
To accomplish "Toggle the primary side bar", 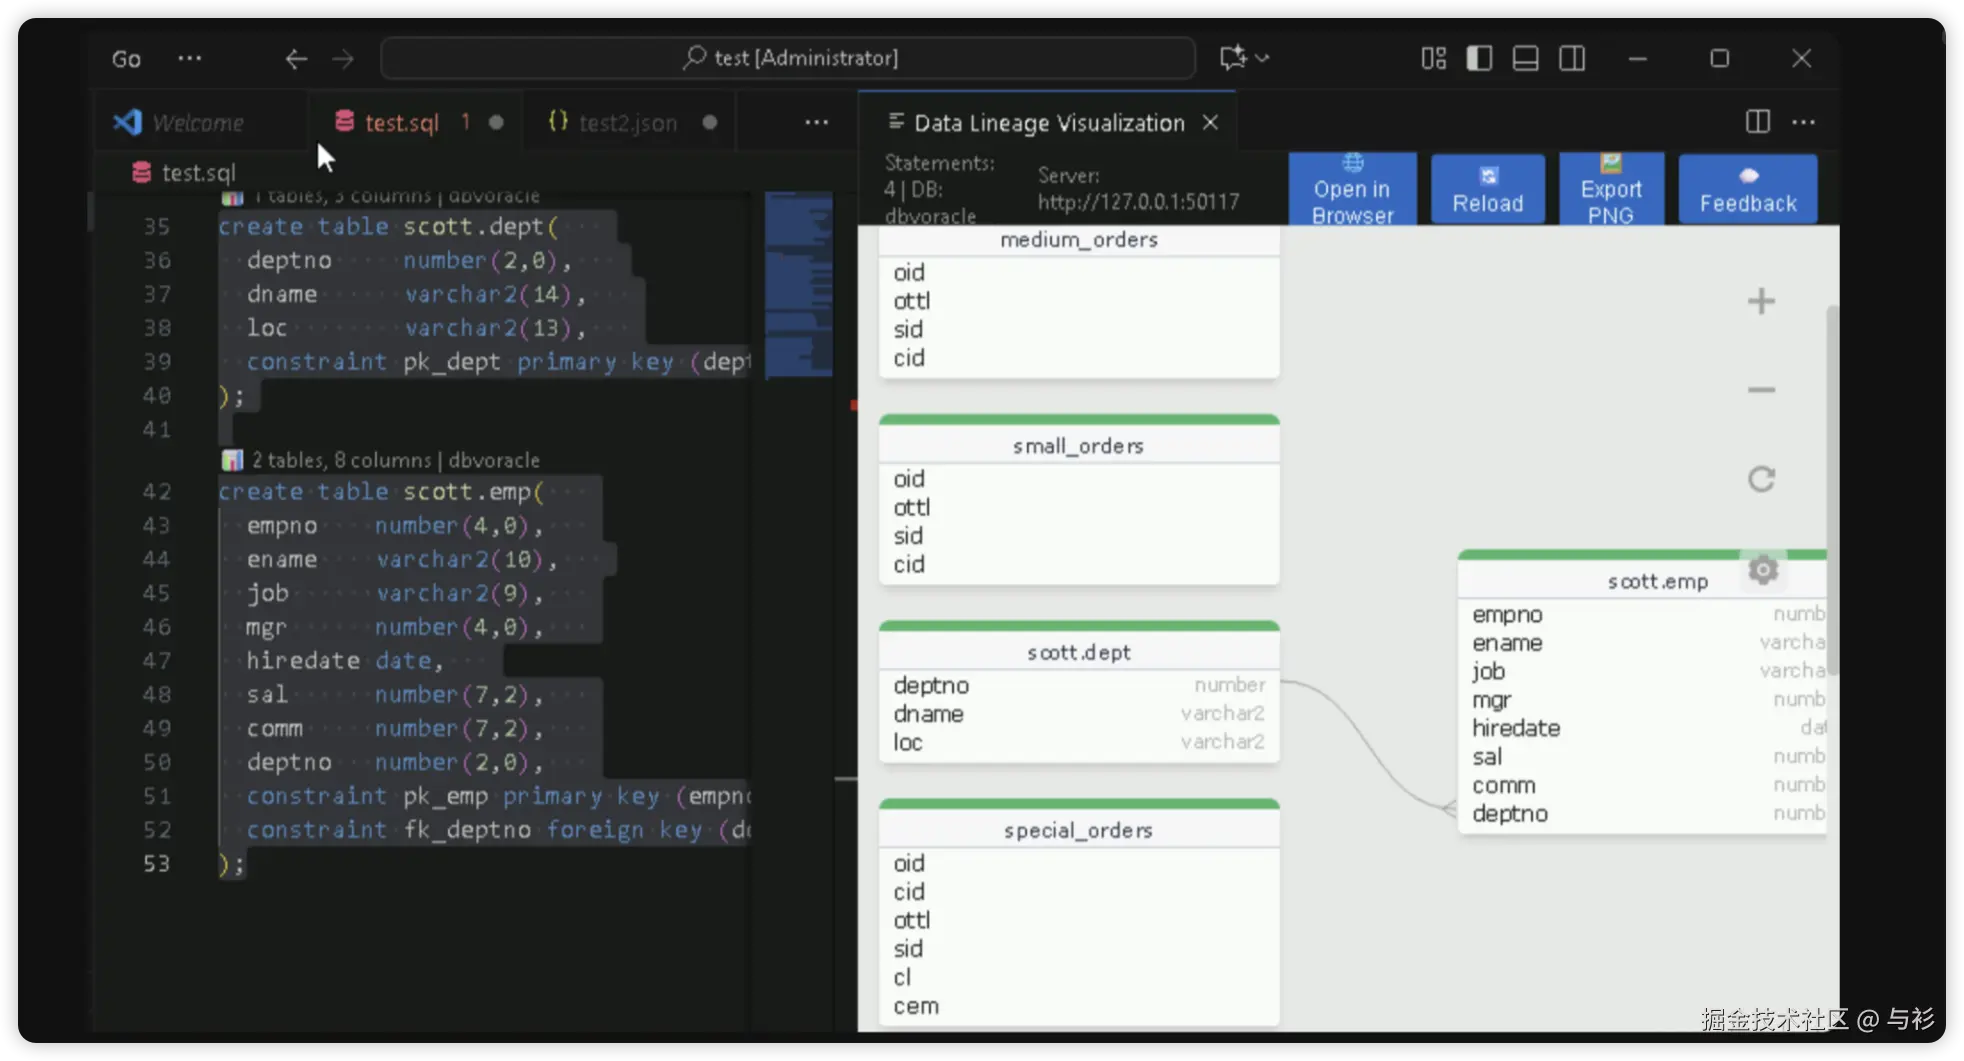I will (x=1479, y=58).
